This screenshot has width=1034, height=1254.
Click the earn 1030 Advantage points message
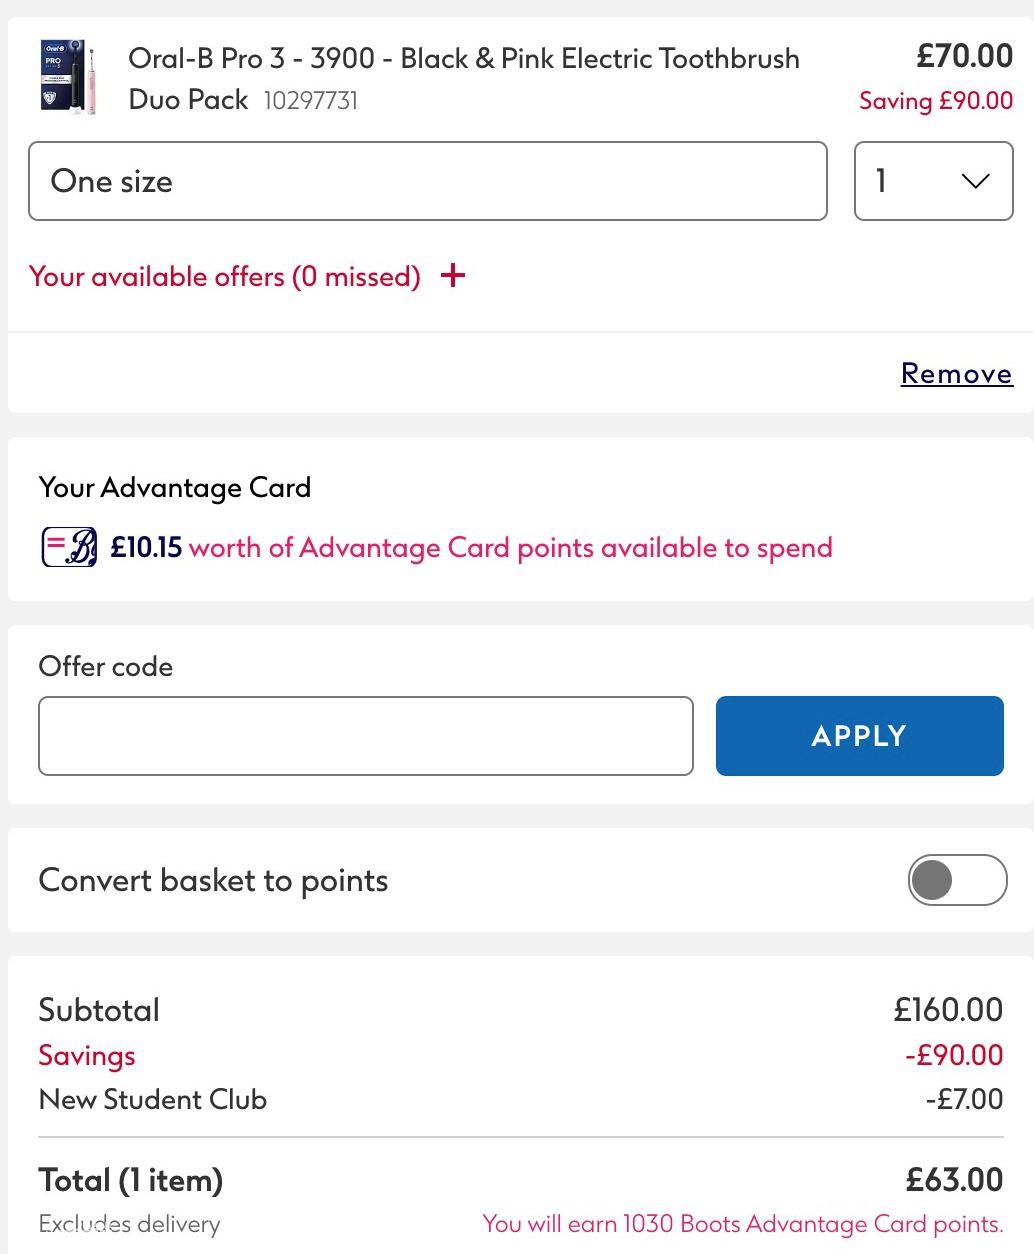(x=743, y=1224)
